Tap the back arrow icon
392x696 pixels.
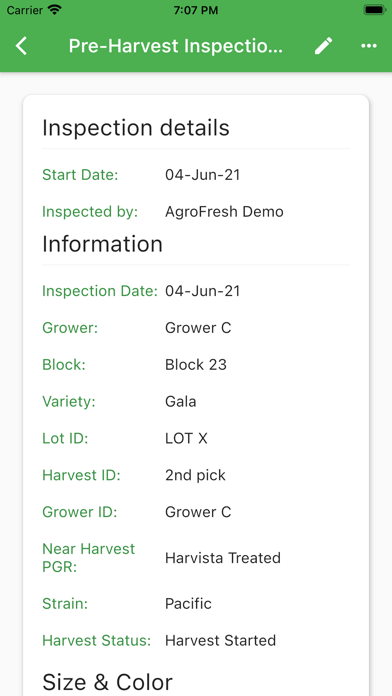[x=21, y=46]
